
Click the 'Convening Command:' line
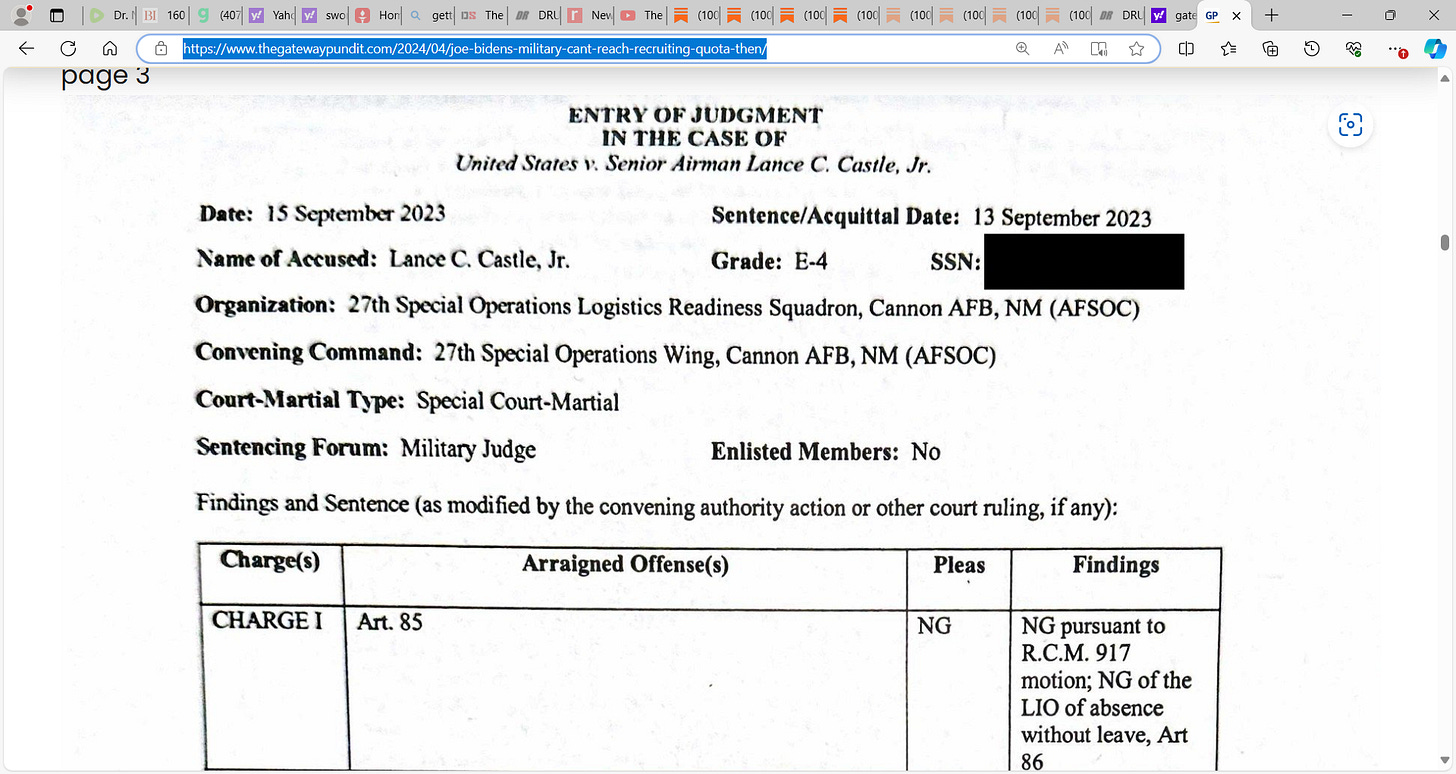595,354
